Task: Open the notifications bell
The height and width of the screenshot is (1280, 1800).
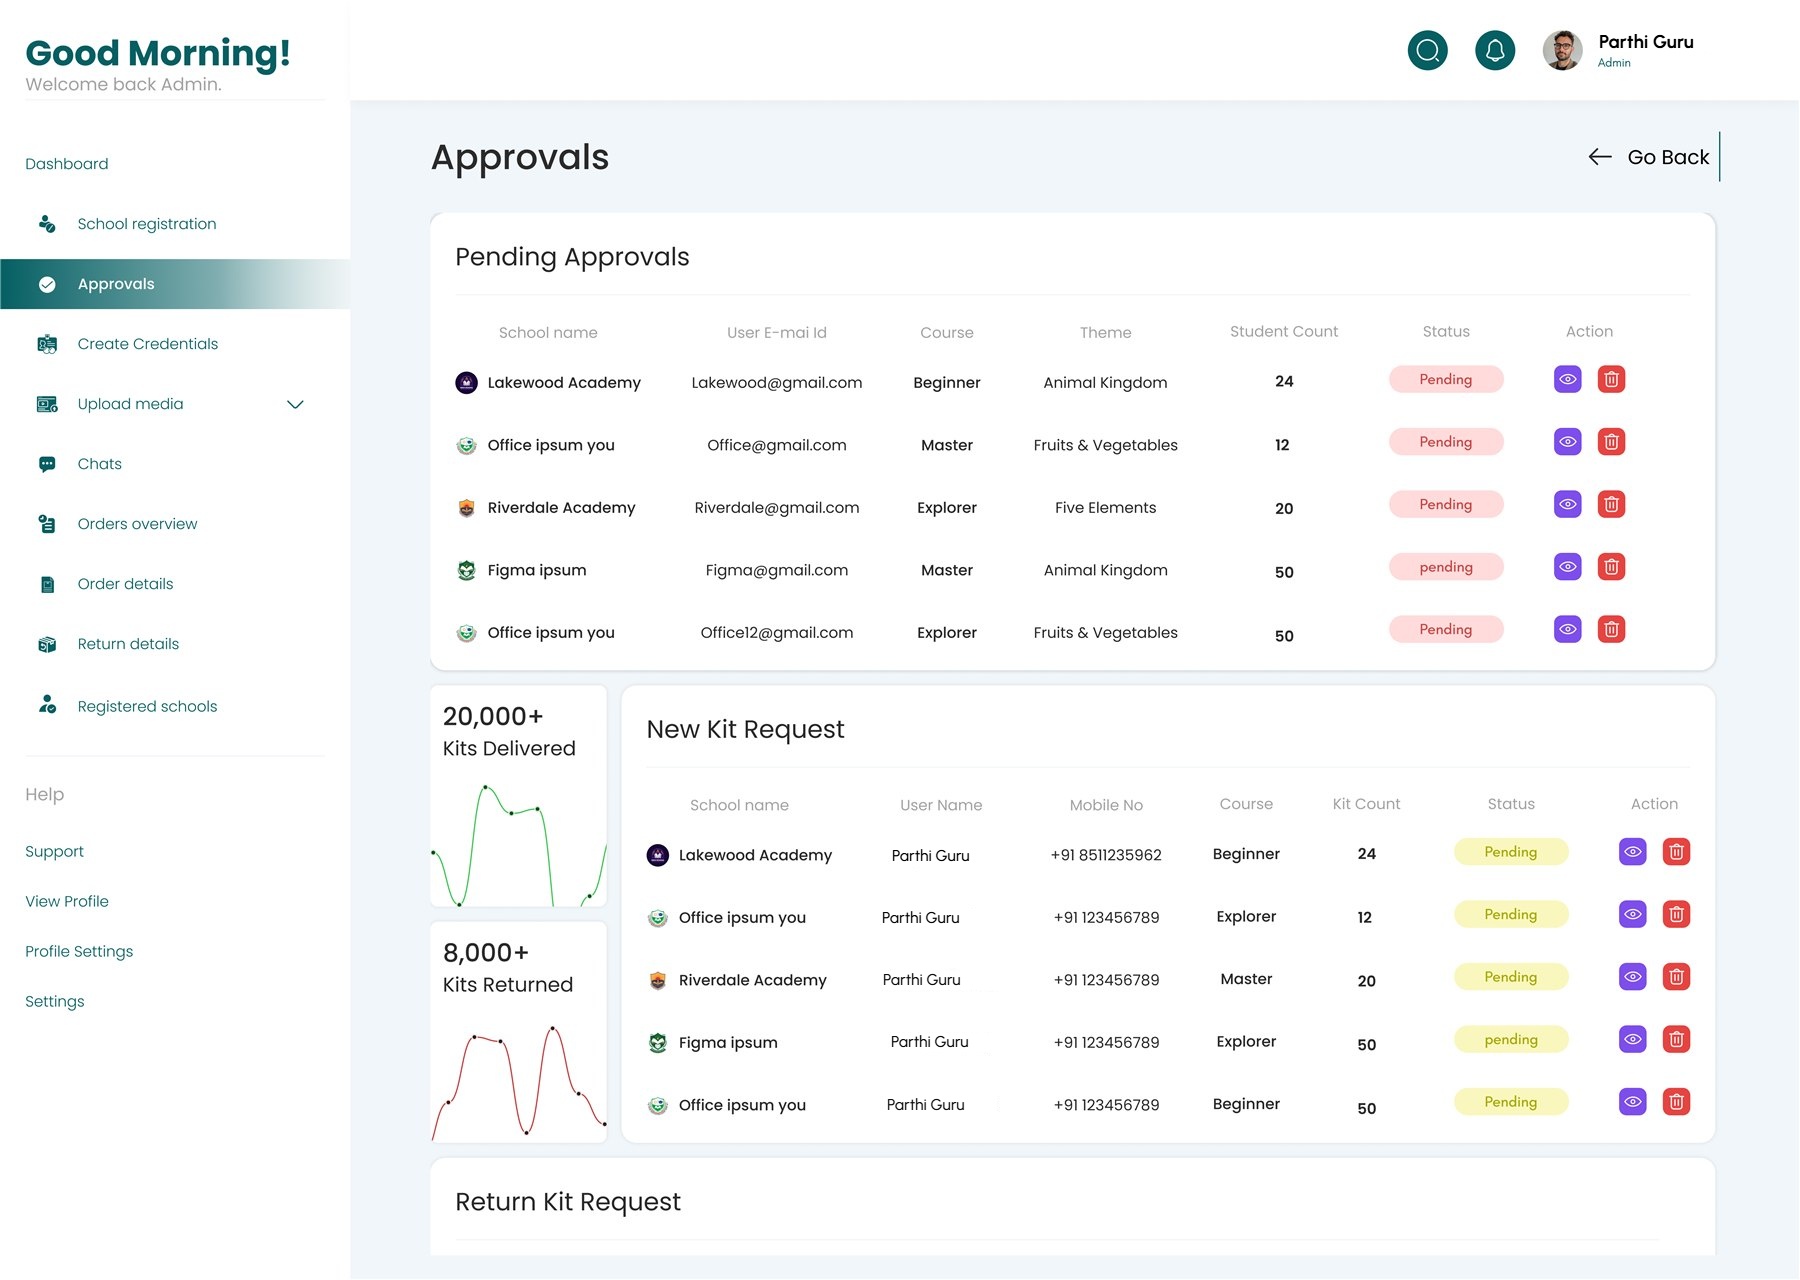Action: click(1495, 50)
